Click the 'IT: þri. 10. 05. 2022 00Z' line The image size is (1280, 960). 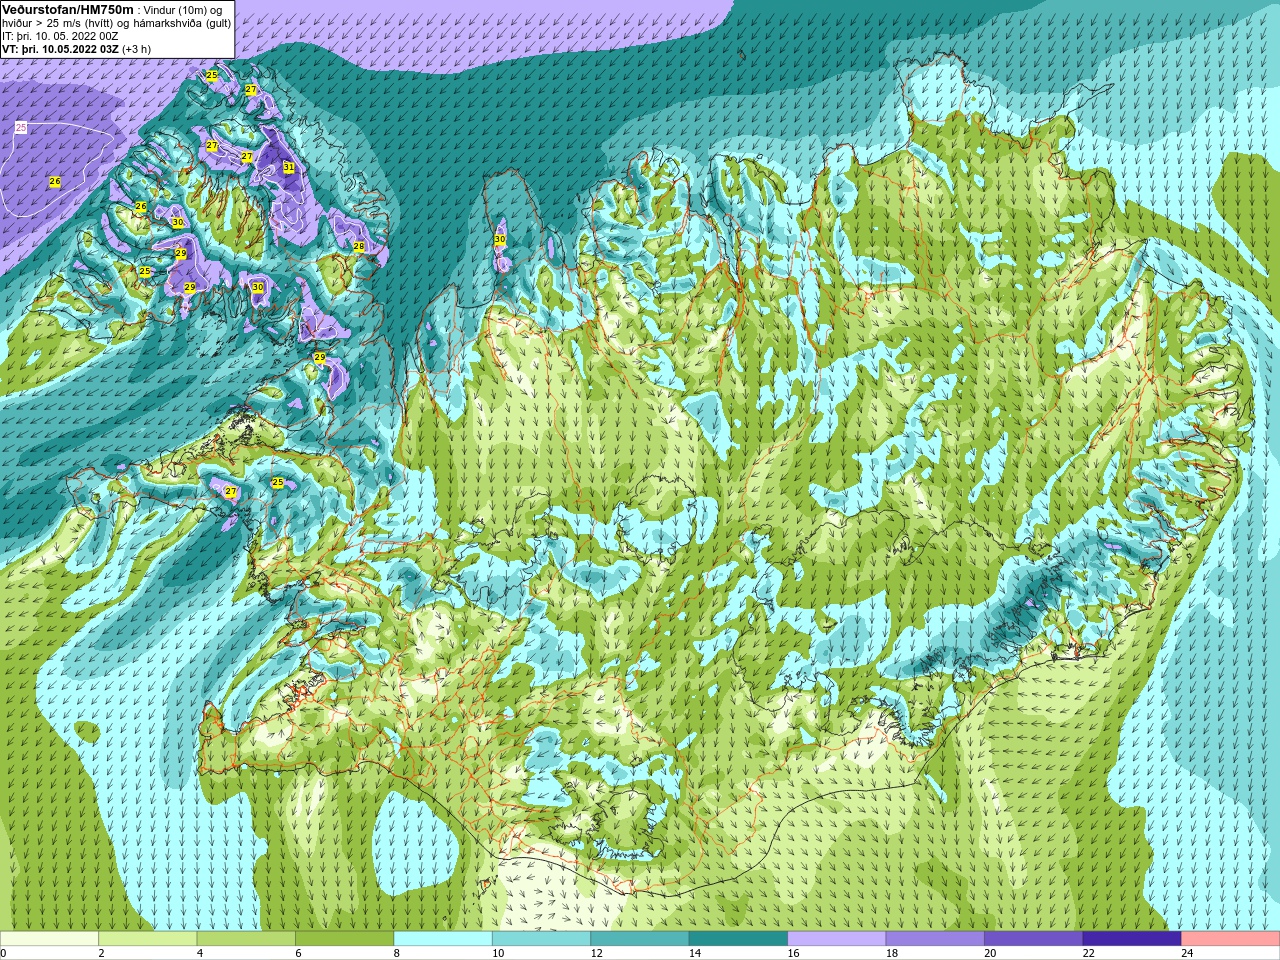pyautogui.click(x=60, y=36)
